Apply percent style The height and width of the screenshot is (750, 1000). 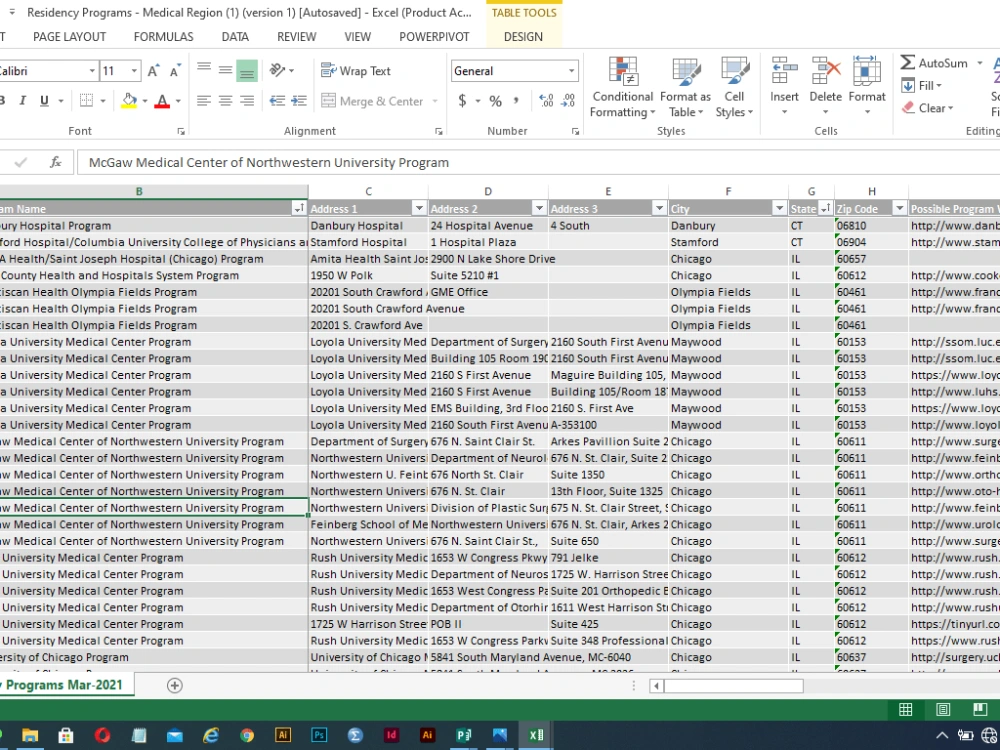(x=496, y=101)
